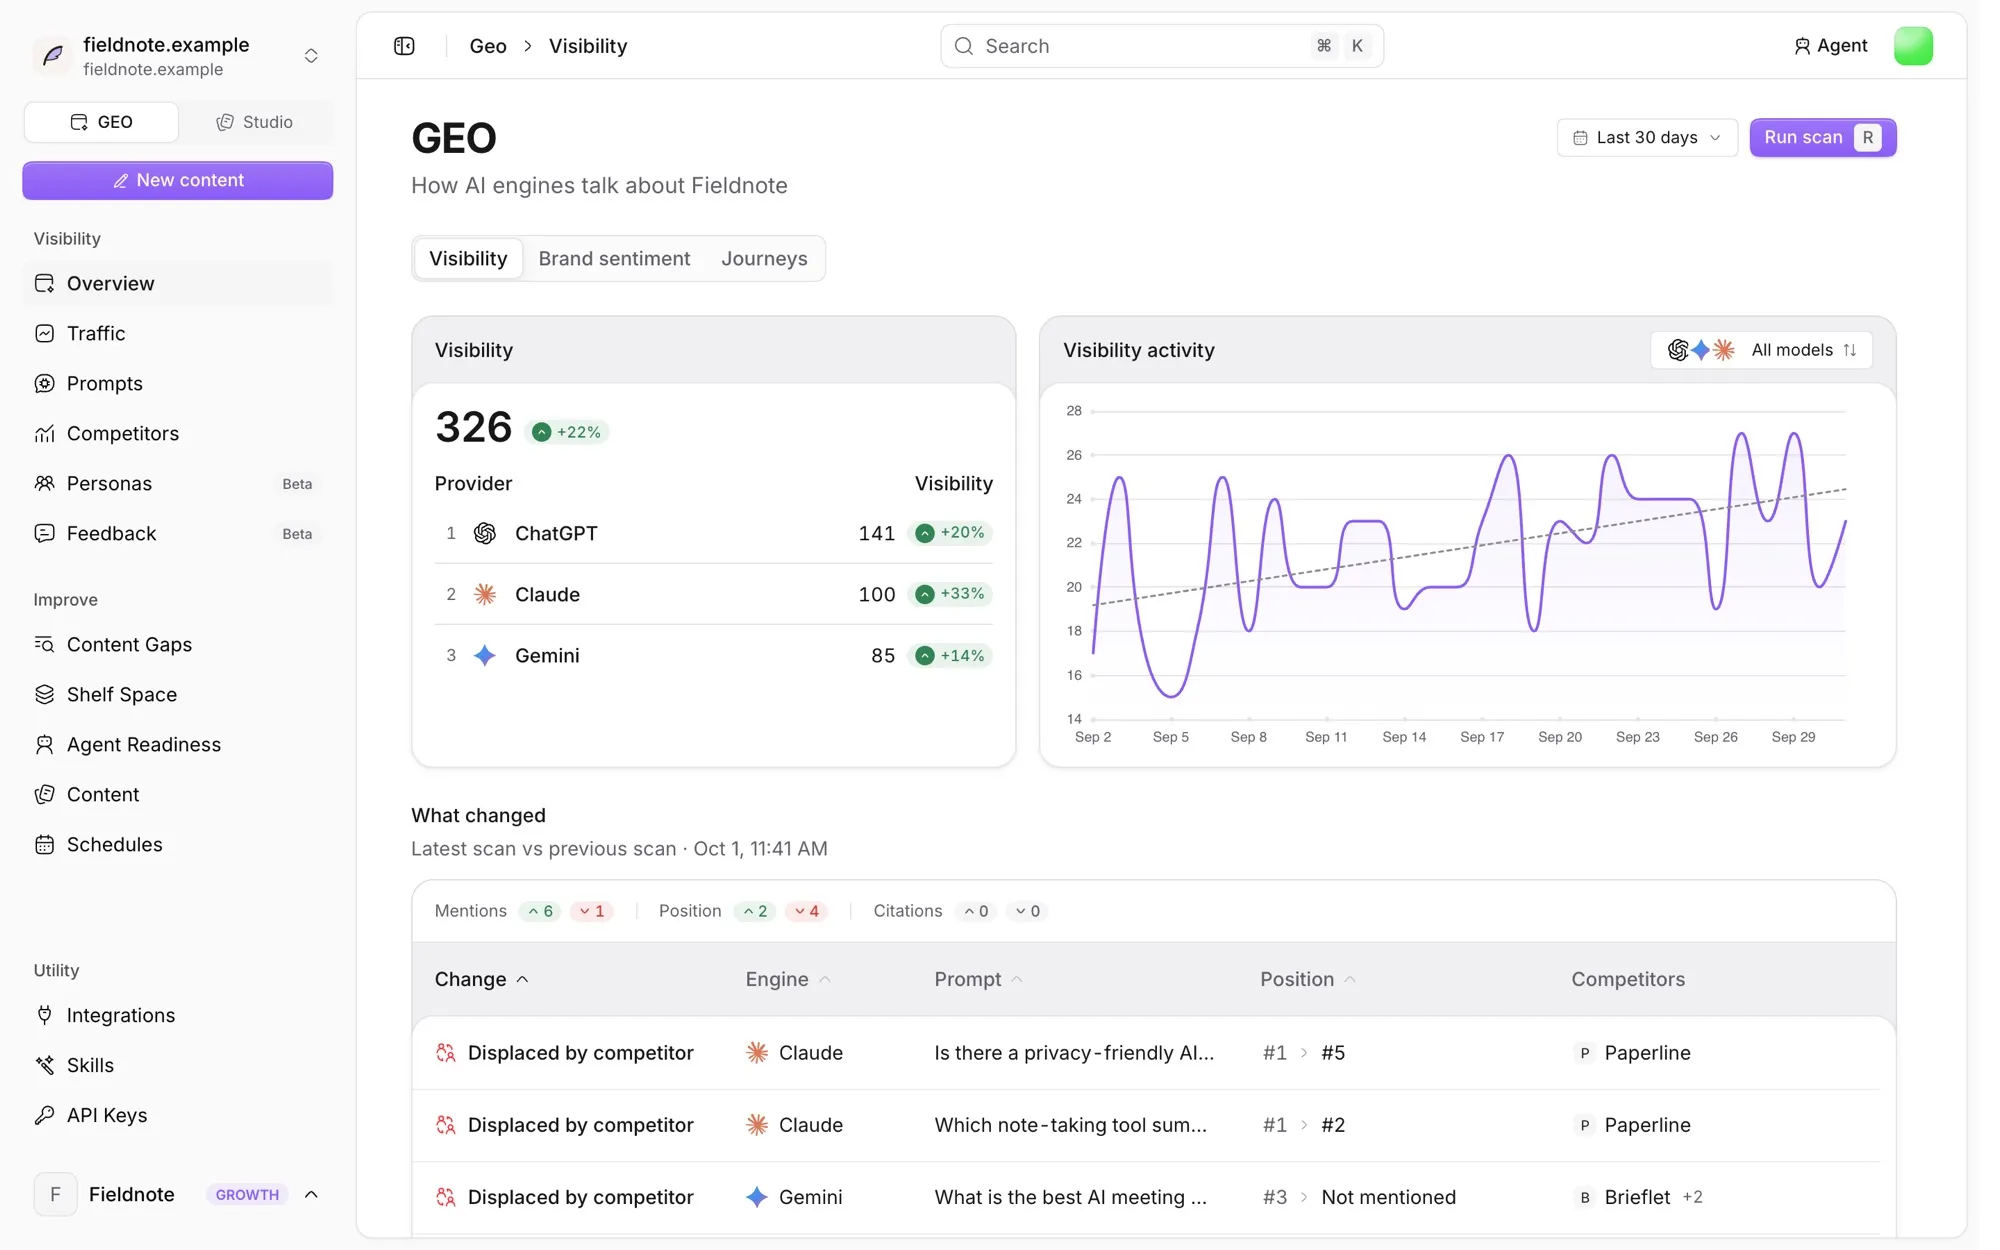This screenshot has width=2000, height=1250.
Task: Open the Last 30 days dropdown
Action: coord(1647,137)
